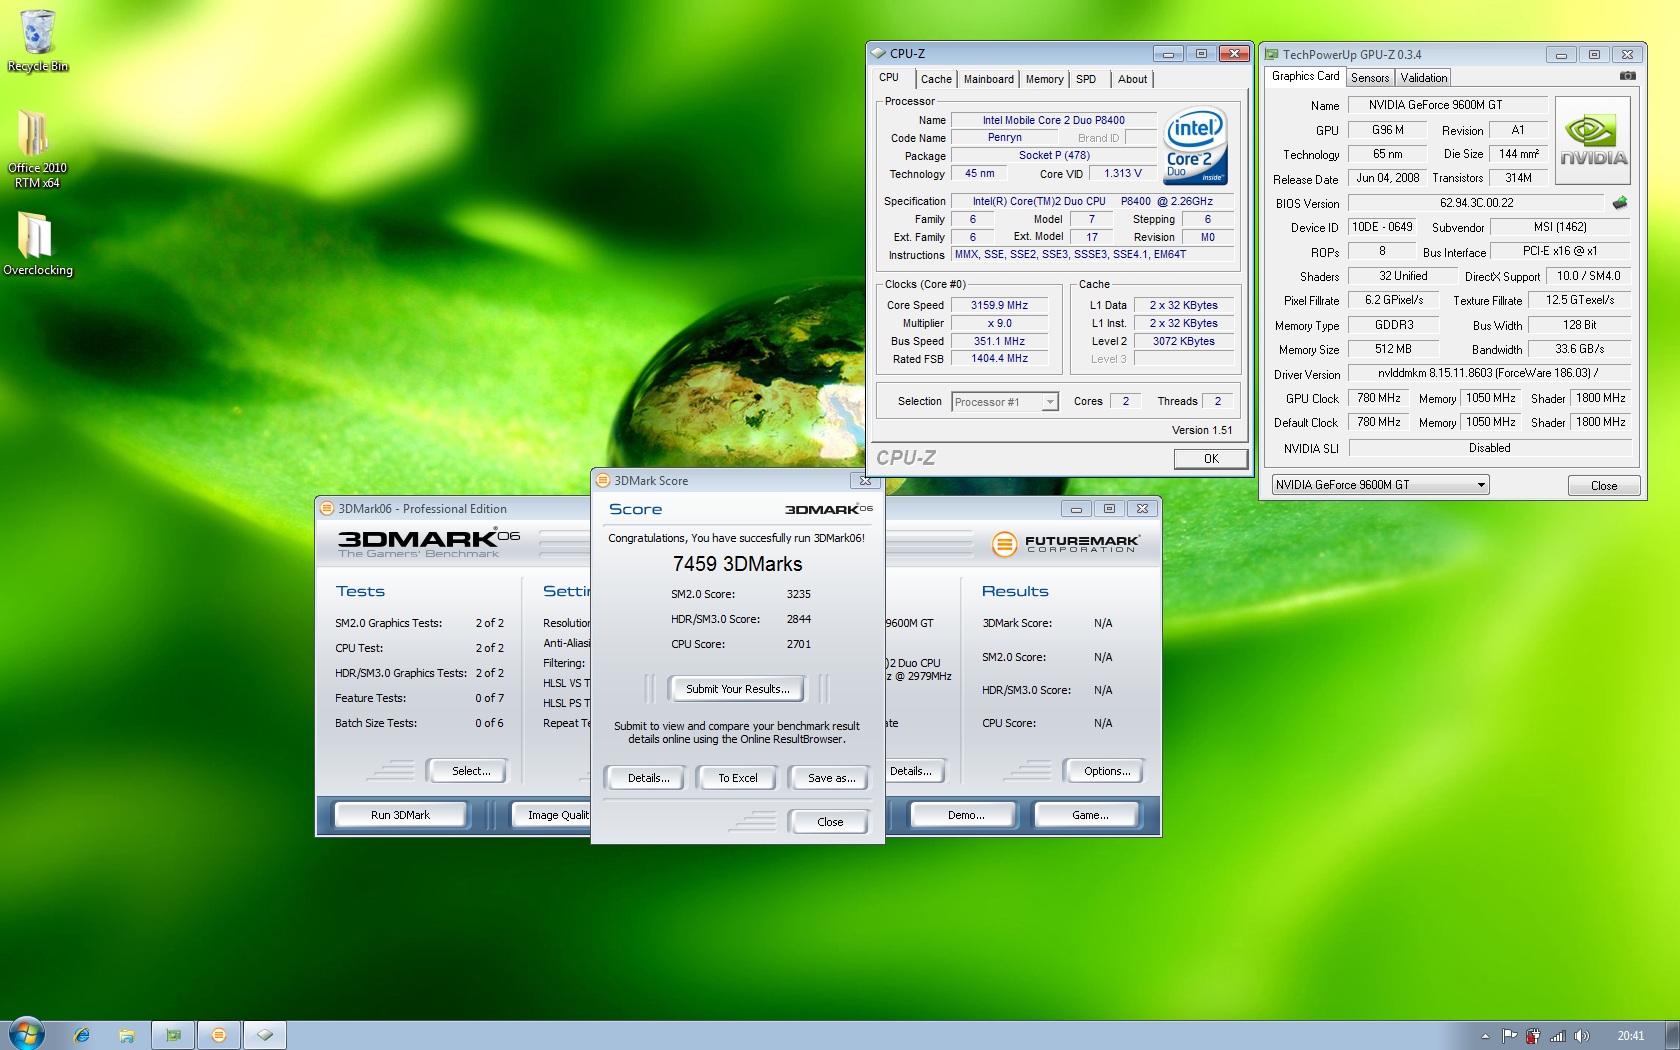Screen dimensions: 1680x1050
Task: Open the volume speaker tray icon
Action: click(1581, 1036)
